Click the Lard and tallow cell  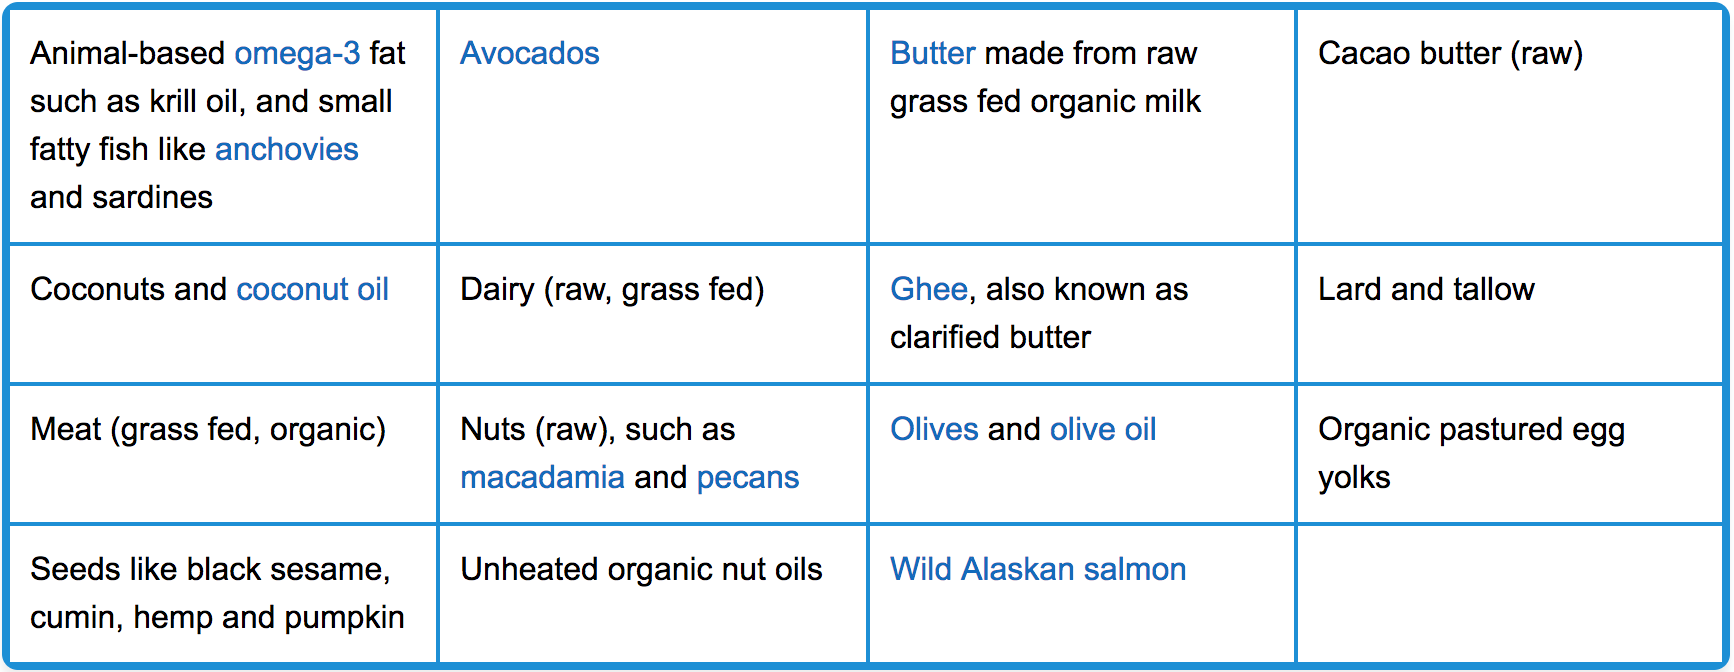point(1509,314)
